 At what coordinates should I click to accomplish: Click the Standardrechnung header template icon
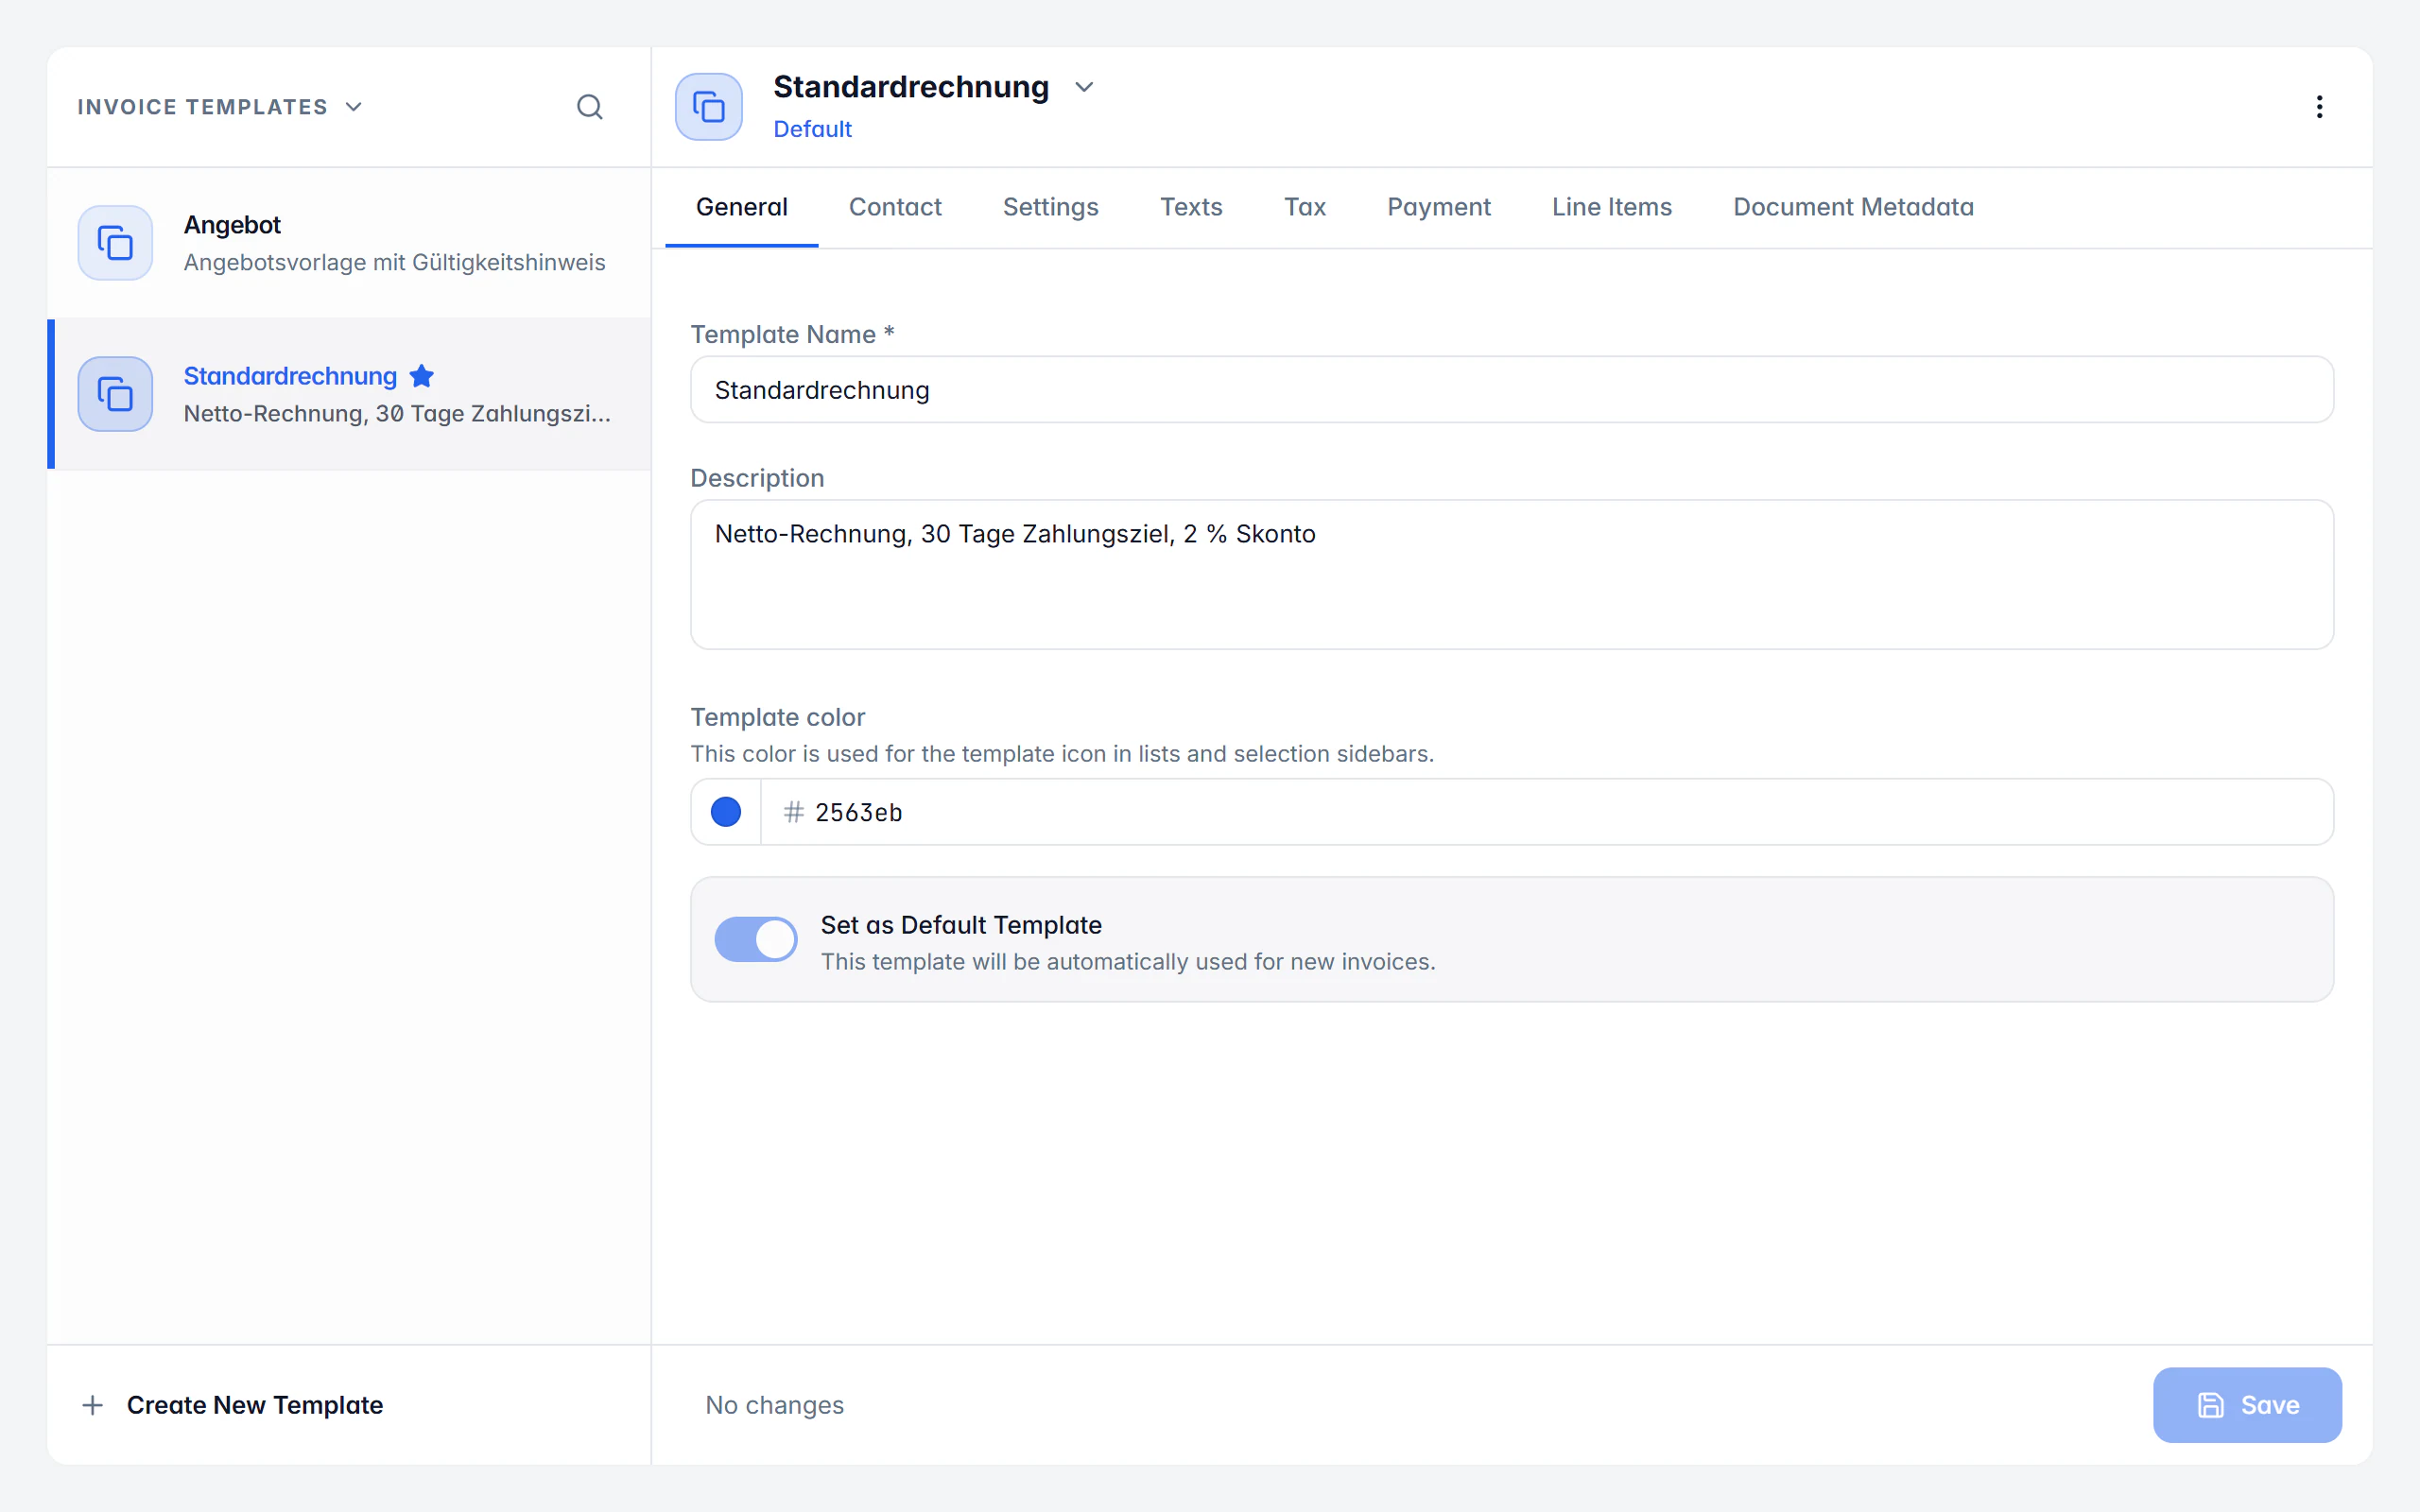pos(709,107)
